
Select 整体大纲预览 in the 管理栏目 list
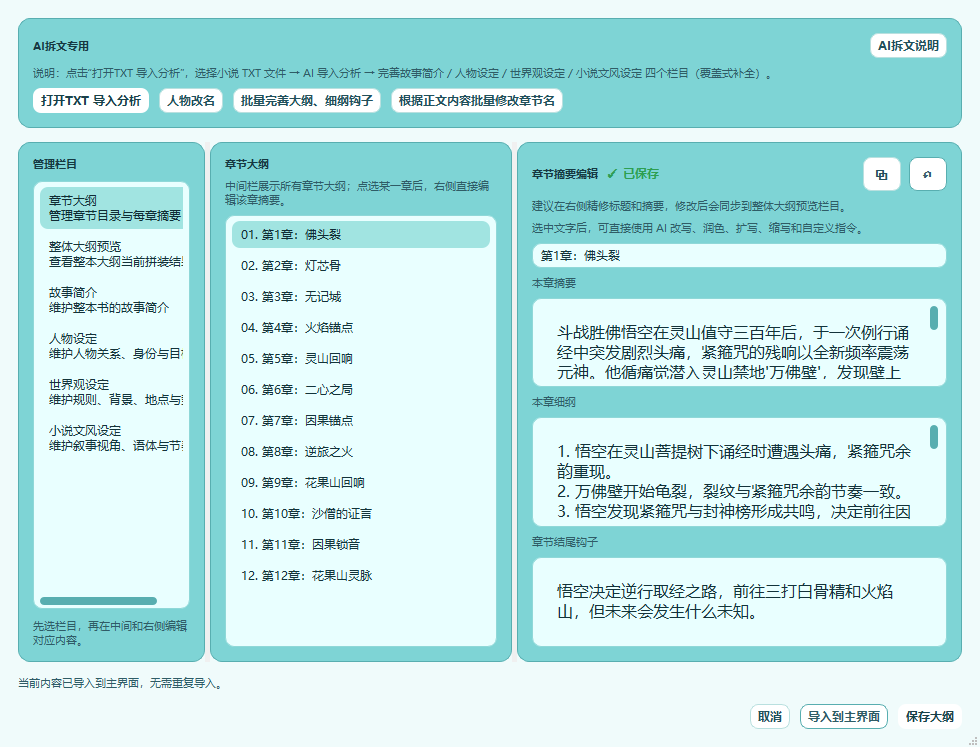pos(111,254)
